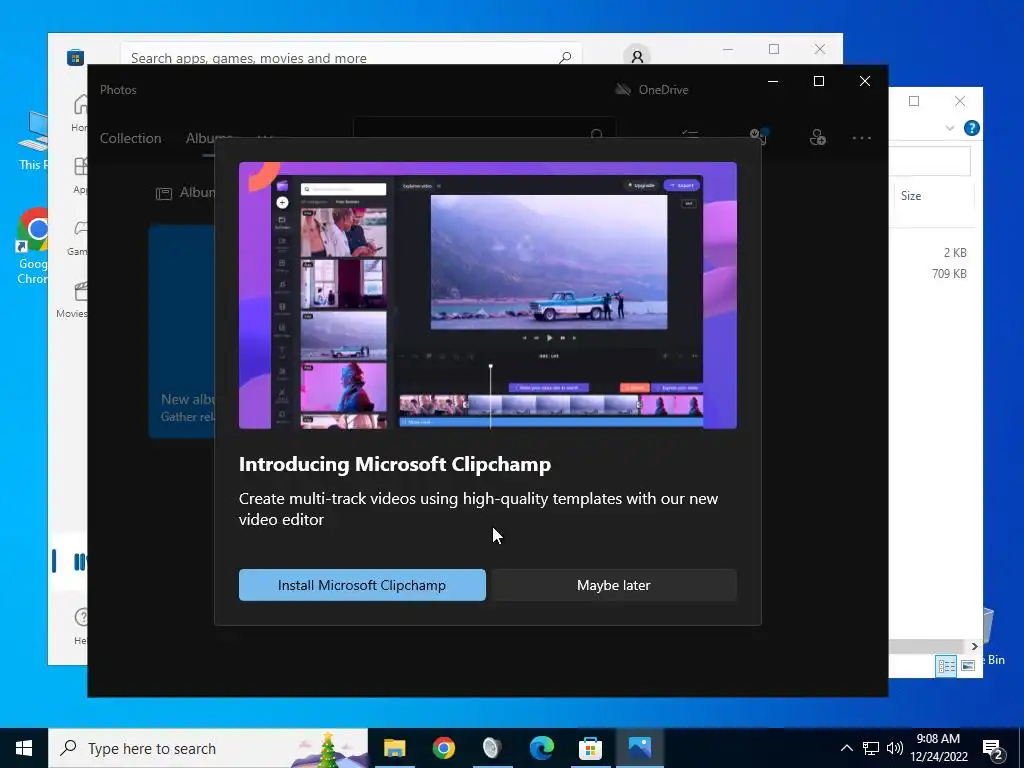This screenshot has width=1024, height=768.
Task: Click the Photos select checklist icon
Action: (x=690, y=134)
